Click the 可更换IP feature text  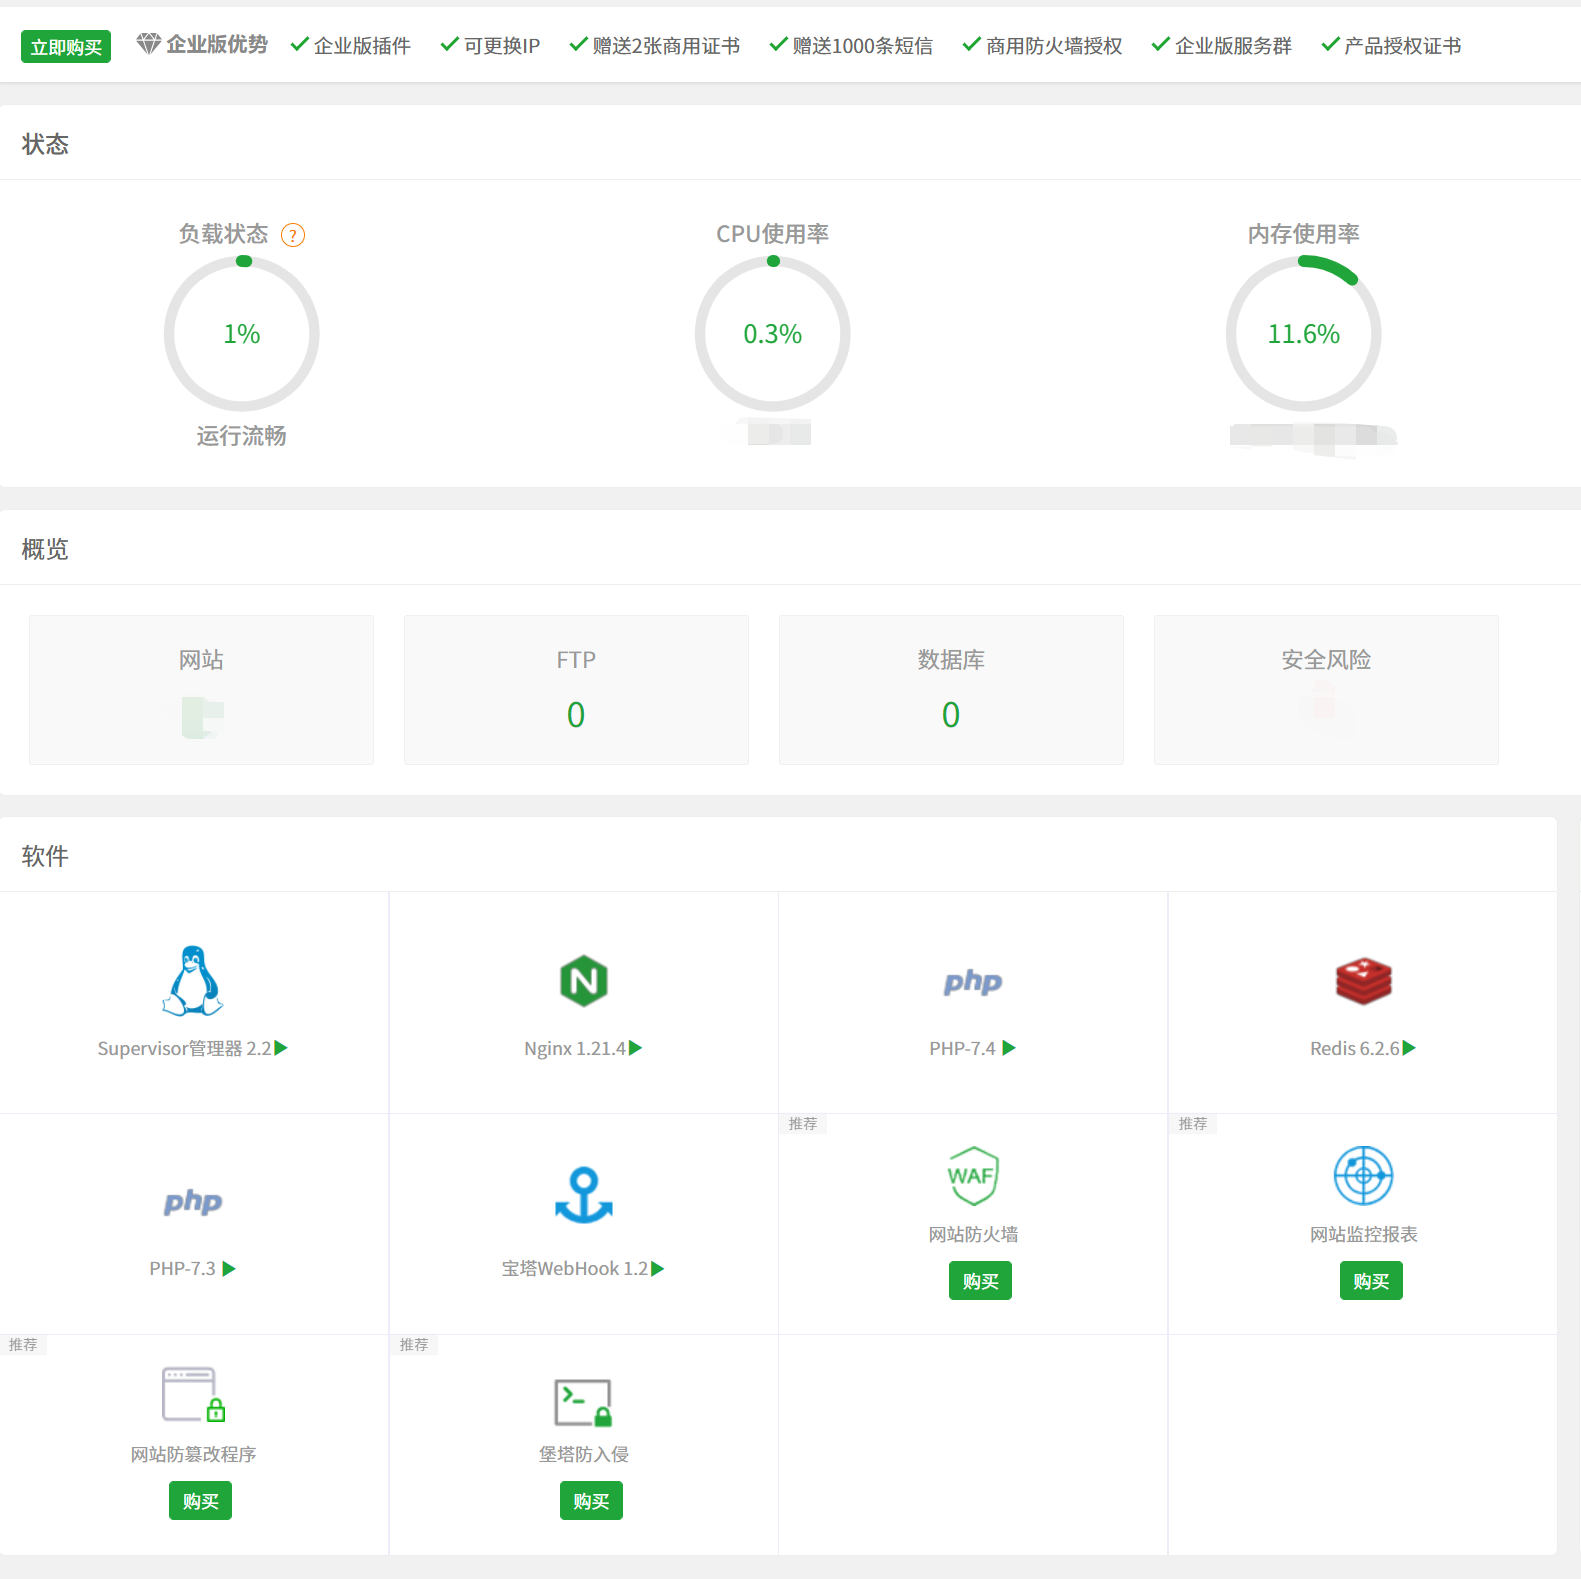tap(502, 46)
